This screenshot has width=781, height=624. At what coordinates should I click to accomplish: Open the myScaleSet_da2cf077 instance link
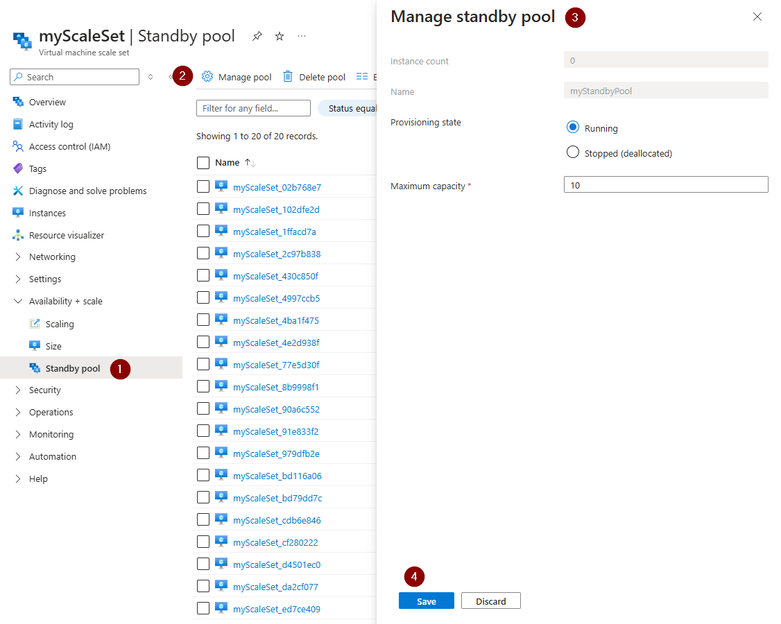coord(275,587)
